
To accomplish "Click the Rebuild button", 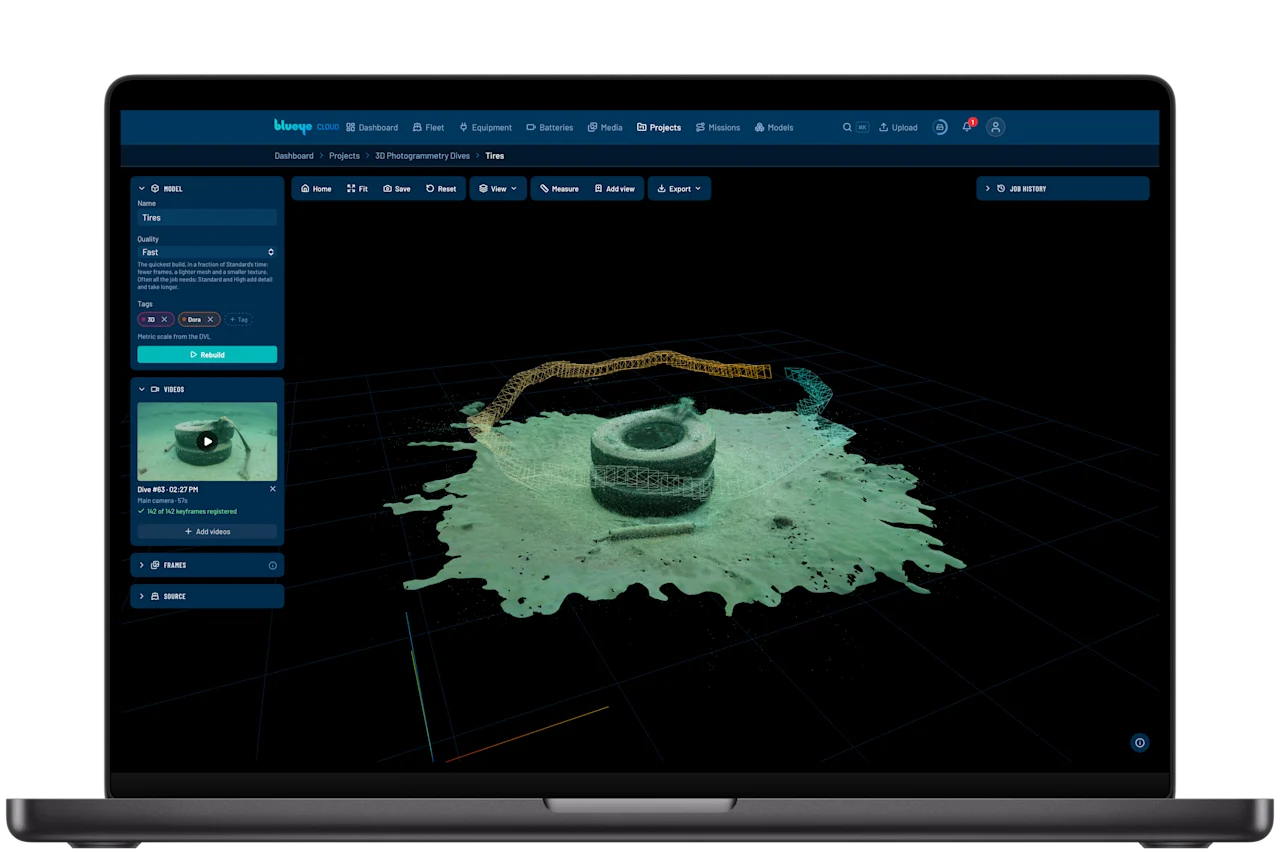I will point(207,355).
